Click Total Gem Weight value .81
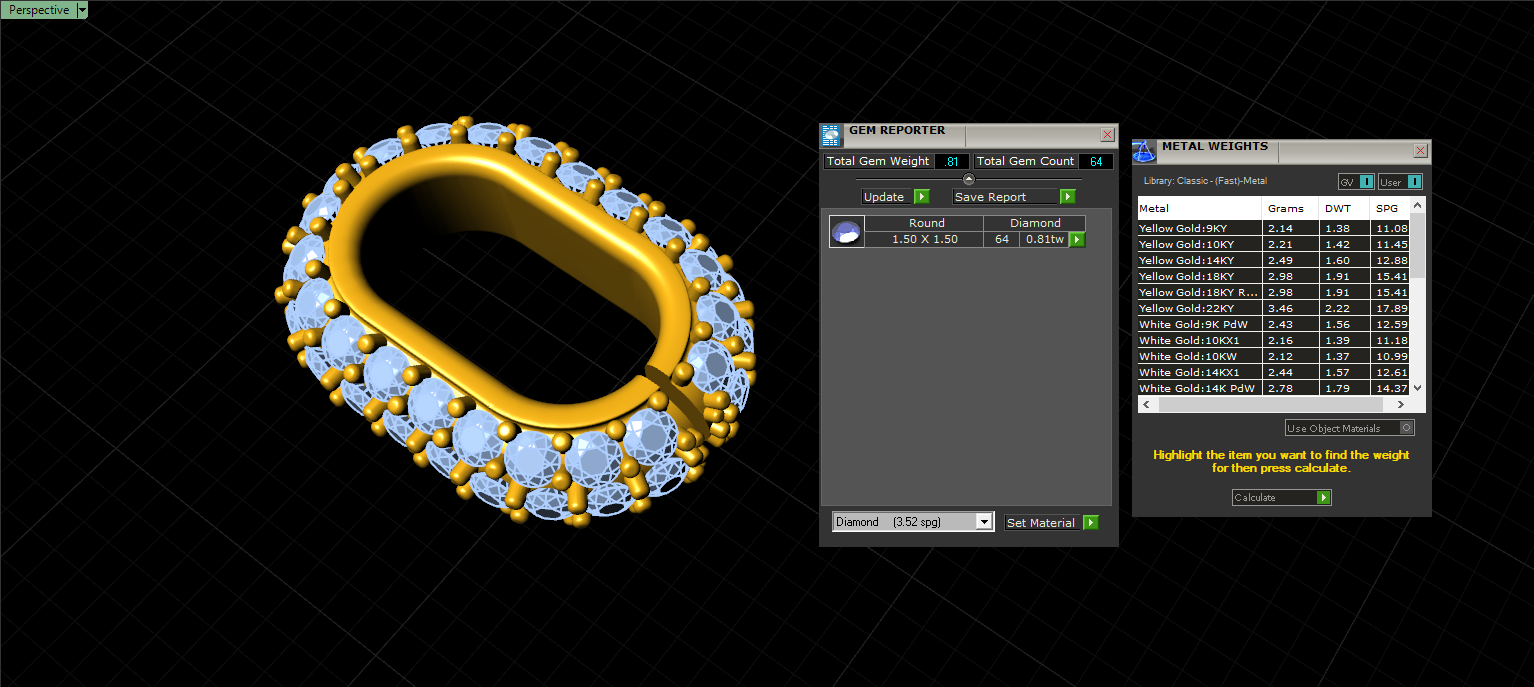The height and width of the screenshot is (687, 1534). [x=952, y=161]
